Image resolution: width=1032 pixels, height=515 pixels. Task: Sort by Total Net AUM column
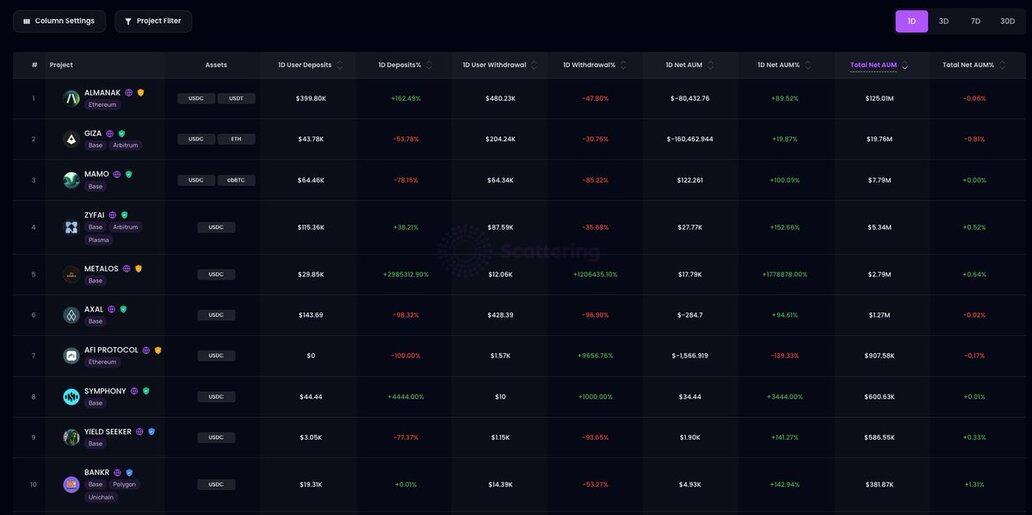tap(874, 65)
